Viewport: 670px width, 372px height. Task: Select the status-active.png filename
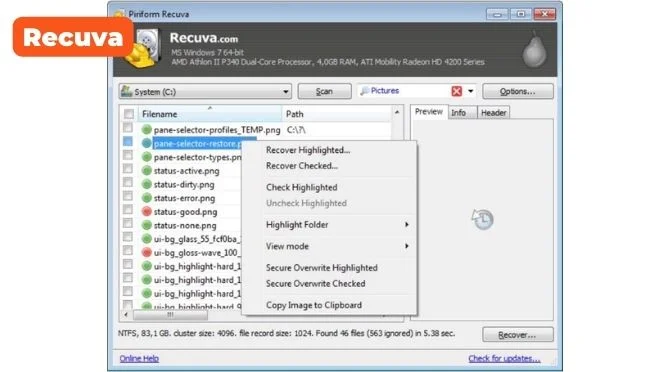pyautogui.click(x=186, y=171)
